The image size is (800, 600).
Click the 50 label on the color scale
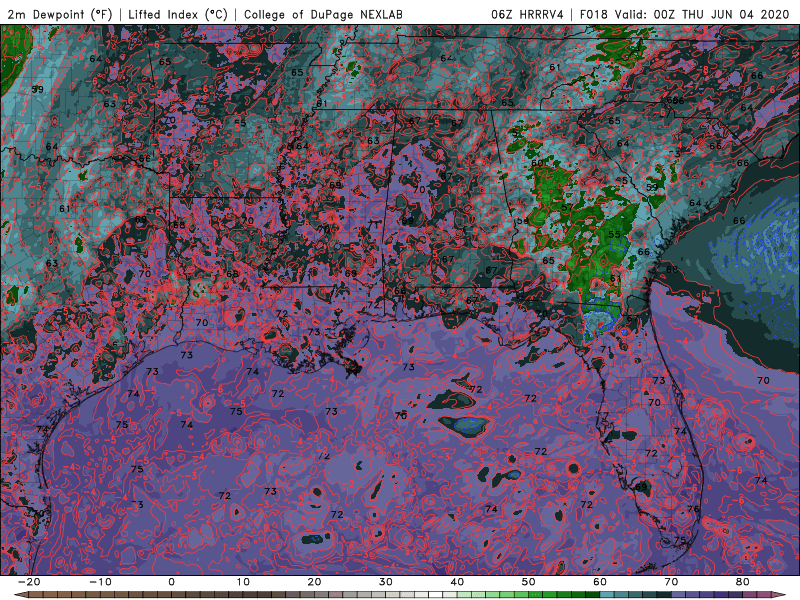(529, 582)
